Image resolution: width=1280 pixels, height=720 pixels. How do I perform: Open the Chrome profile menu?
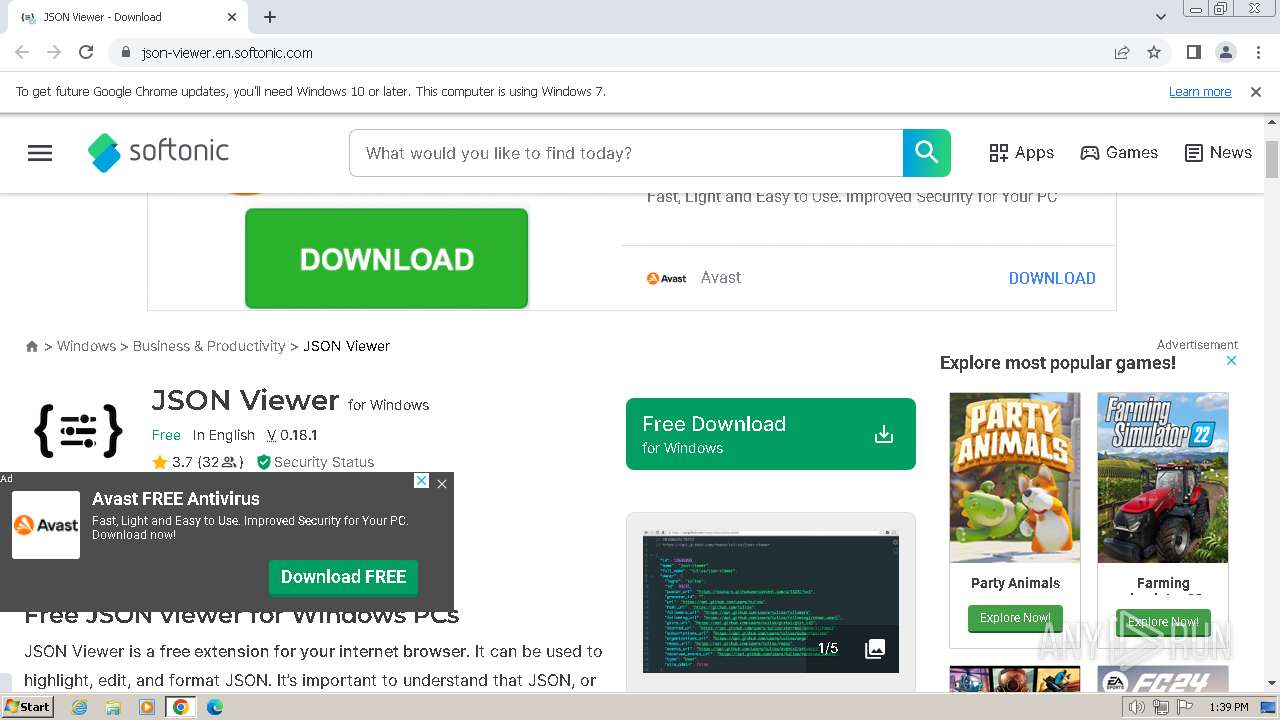point(1226,52)
